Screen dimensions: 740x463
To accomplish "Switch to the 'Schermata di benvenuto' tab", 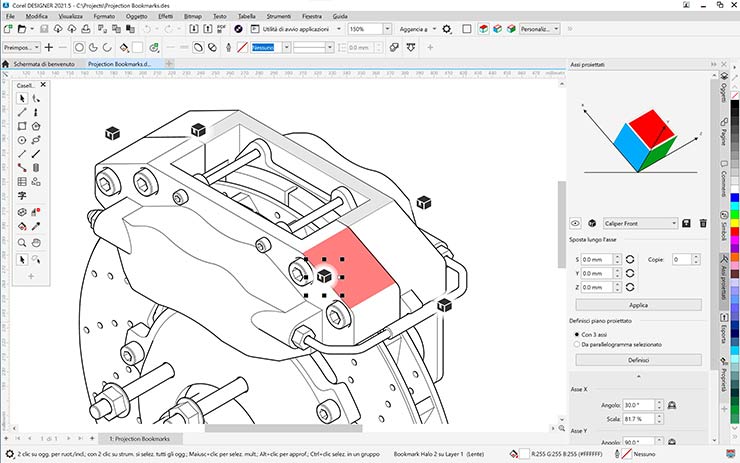I will click(45, 64).
